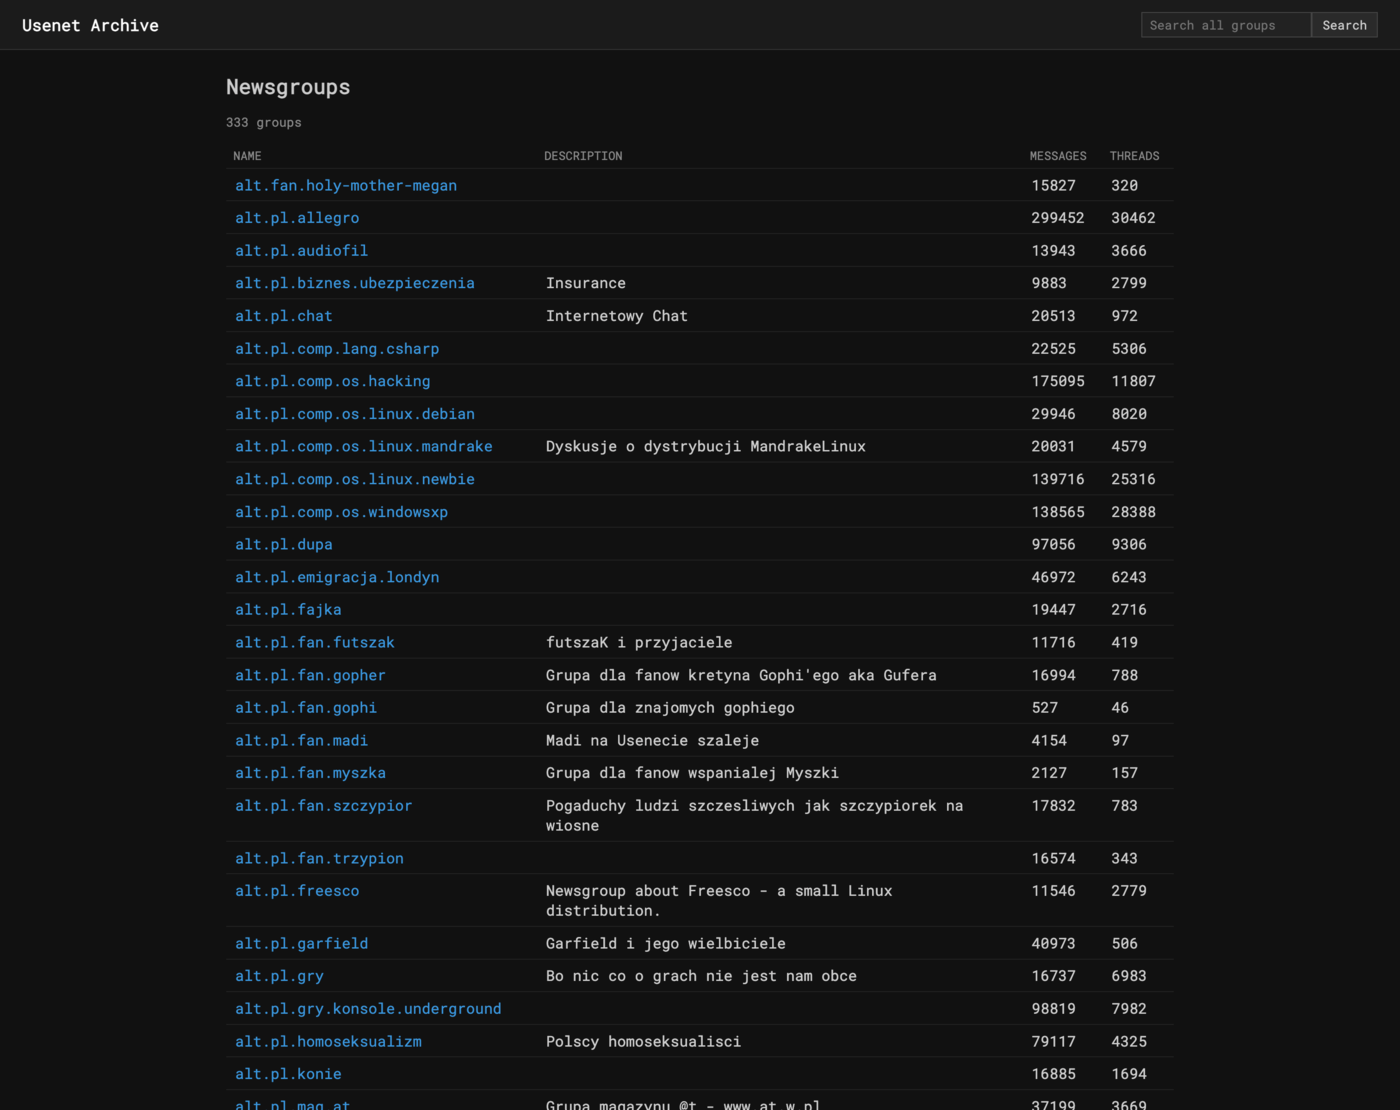Click the Polscy homoseksualisci description
Screen dimensions: 1400x1110
click(x=644, y=1042)
